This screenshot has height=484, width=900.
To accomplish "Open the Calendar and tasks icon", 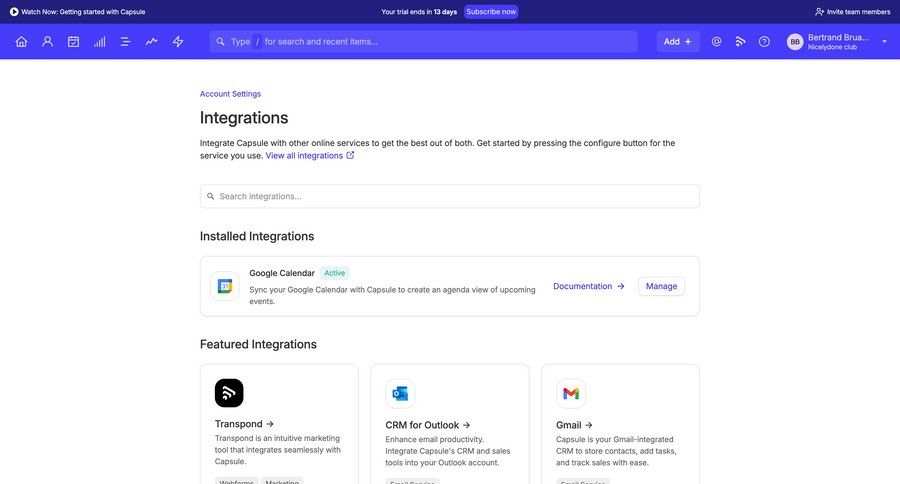I will pyautogui.click(x=73, y=42).
